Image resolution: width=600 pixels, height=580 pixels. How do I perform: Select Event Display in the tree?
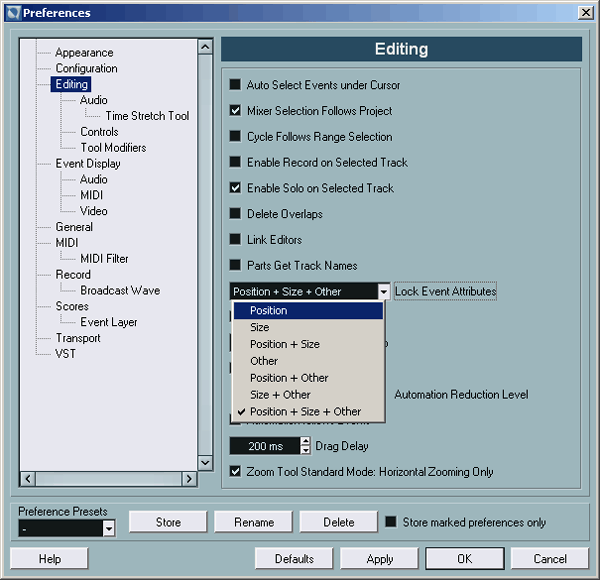tap(88, 163)
